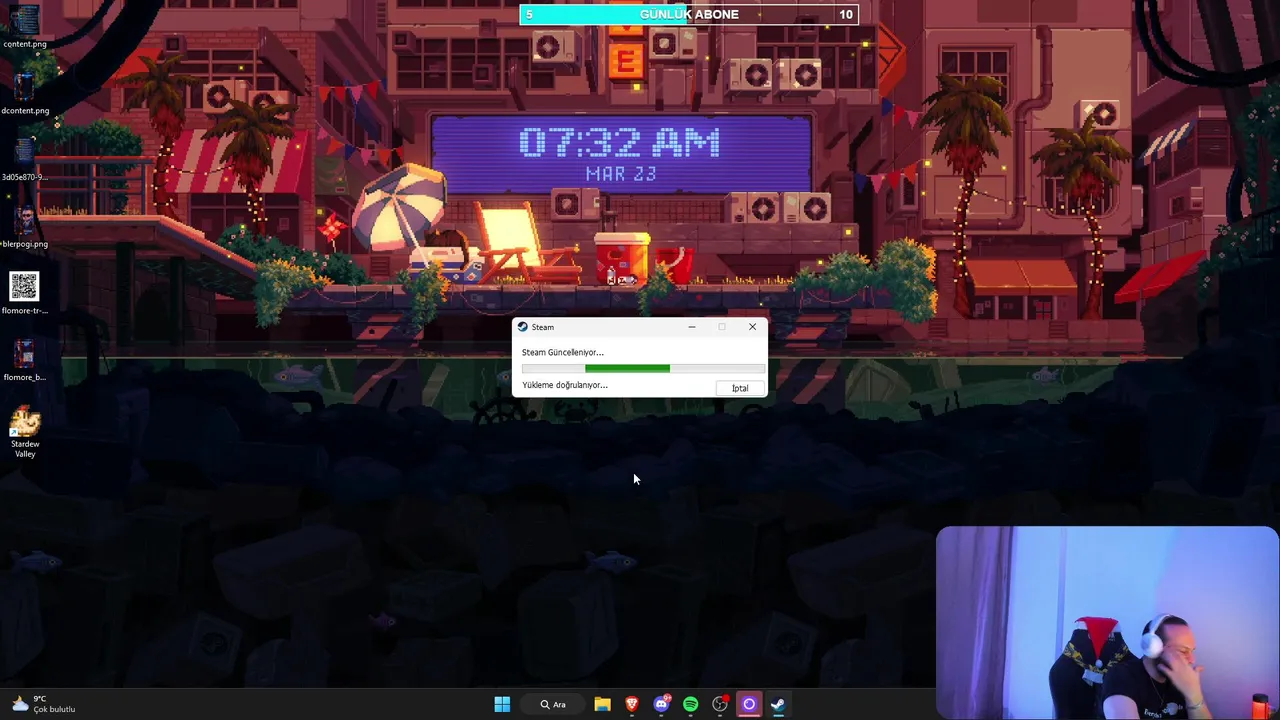
Task: Click the GÜNLÜK ABONE goal bar overlay
Action: [689, 14]
